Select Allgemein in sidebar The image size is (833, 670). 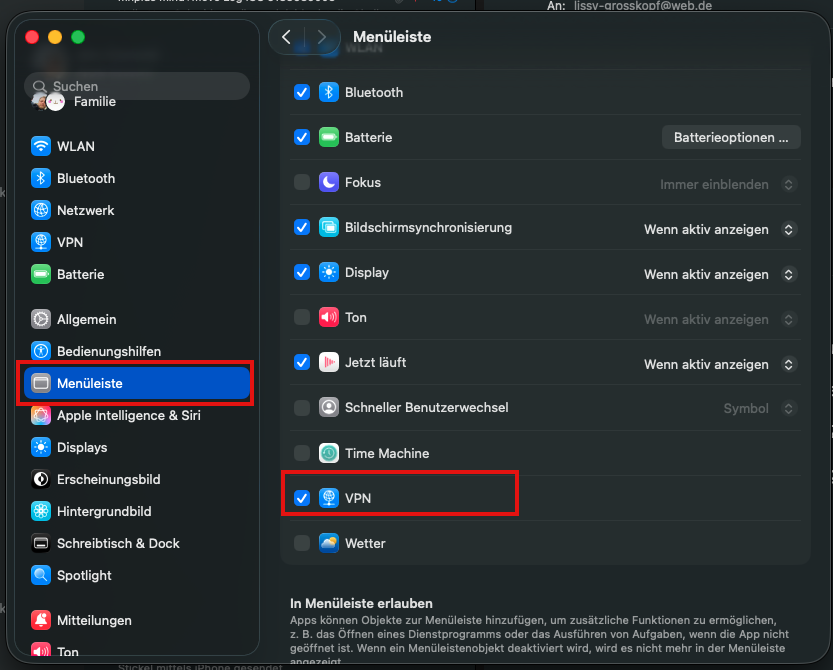(86, 319)
